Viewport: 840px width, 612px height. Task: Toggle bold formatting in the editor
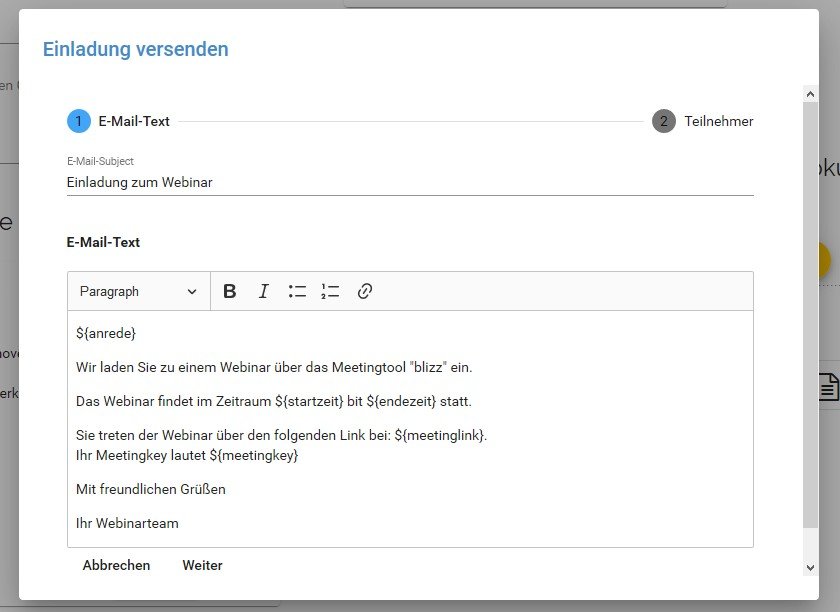[230, 292]
